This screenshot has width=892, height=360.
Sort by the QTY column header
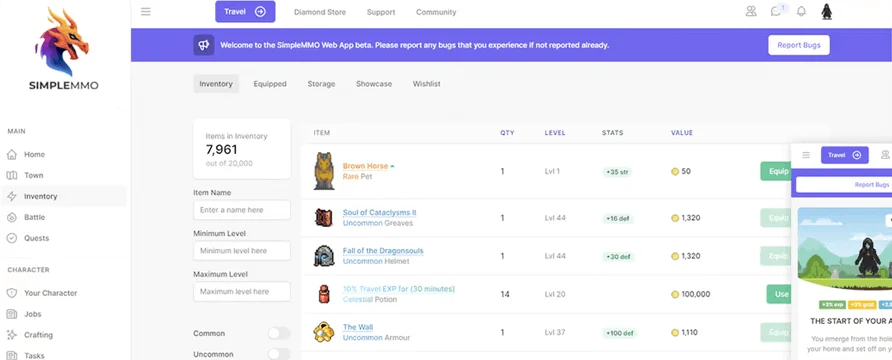507,133
